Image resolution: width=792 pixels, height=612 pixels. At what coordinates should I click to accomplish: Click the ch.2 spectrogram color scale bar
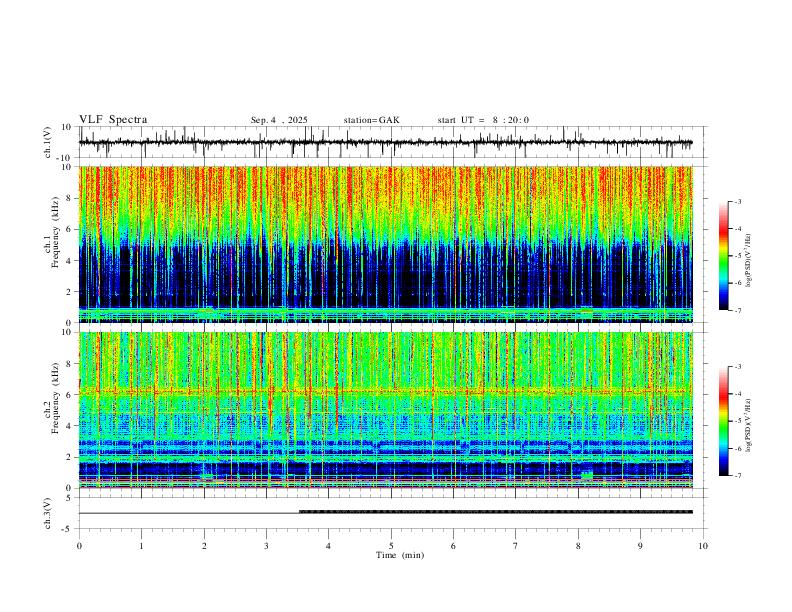tap(723, 421)
